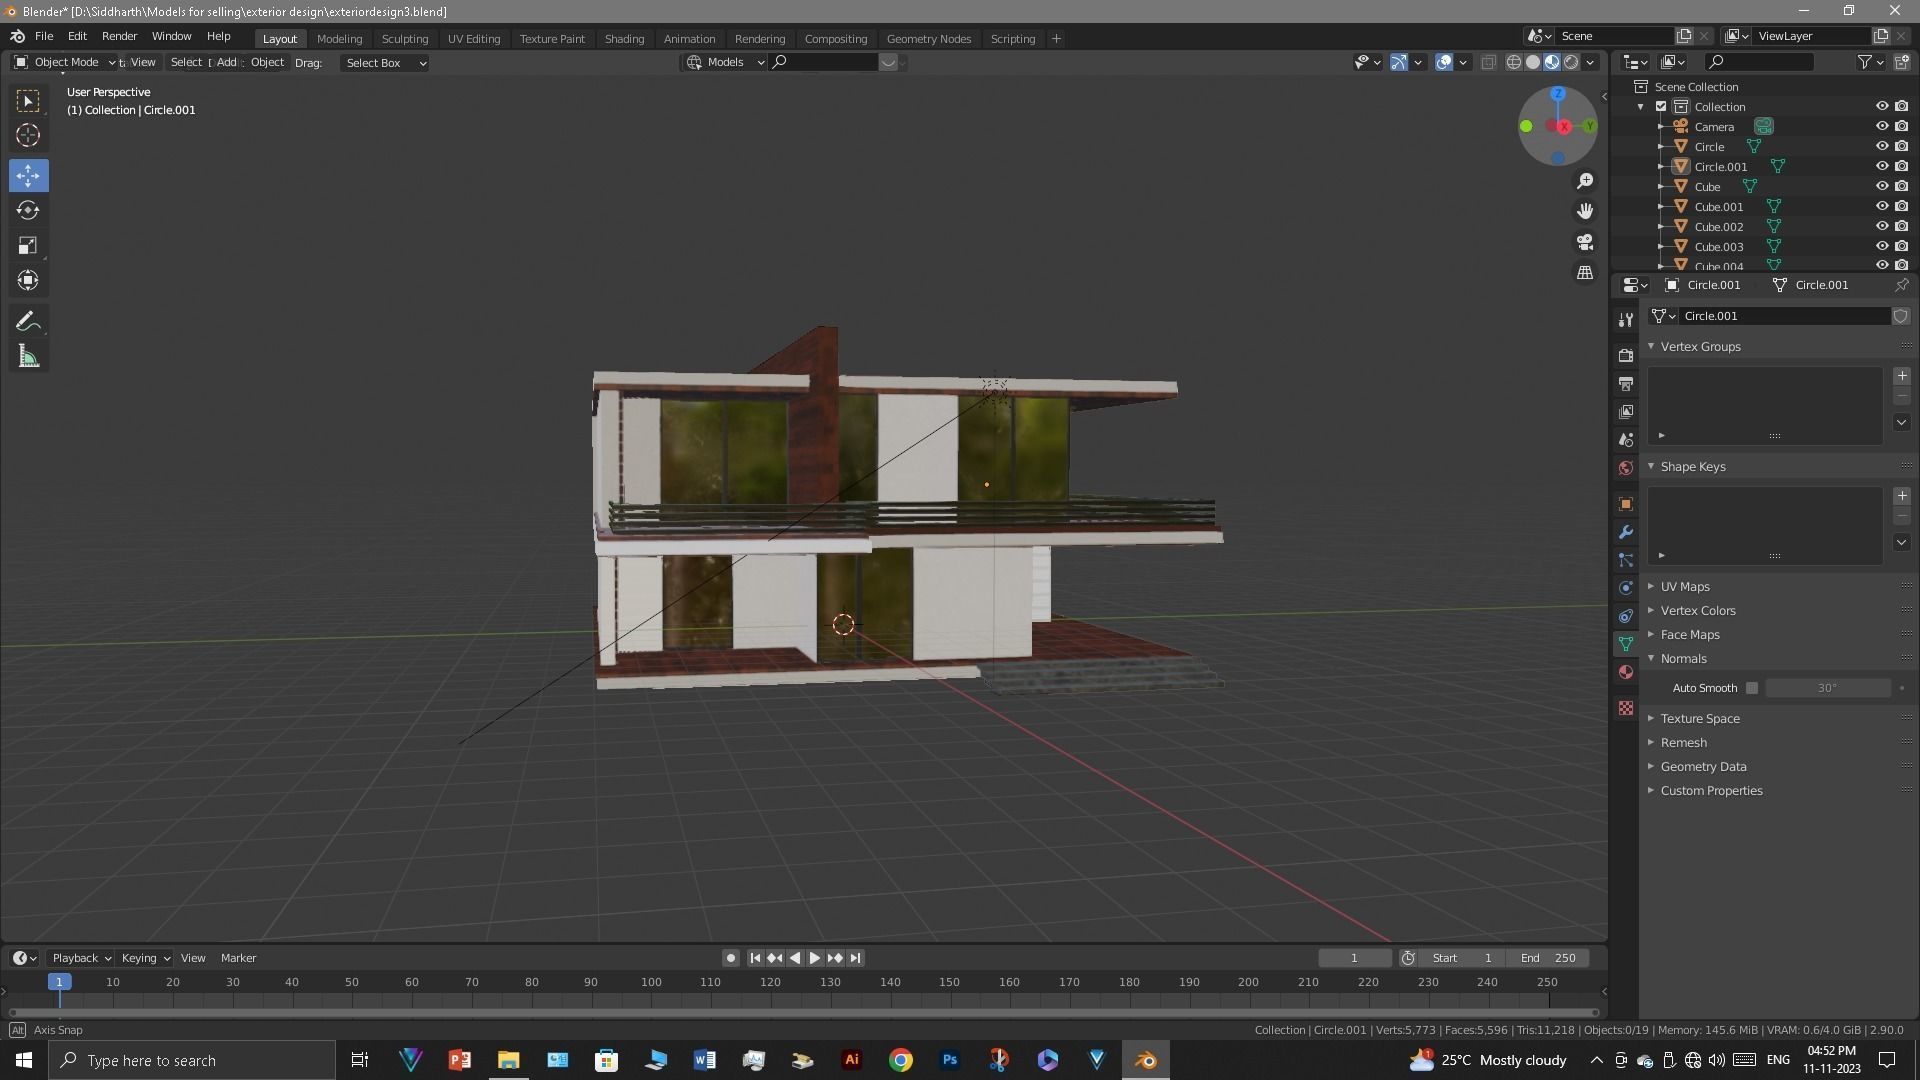Activate the Scale tool
The height and width of the screenshot is (1080, 1920).
[28, 245]
